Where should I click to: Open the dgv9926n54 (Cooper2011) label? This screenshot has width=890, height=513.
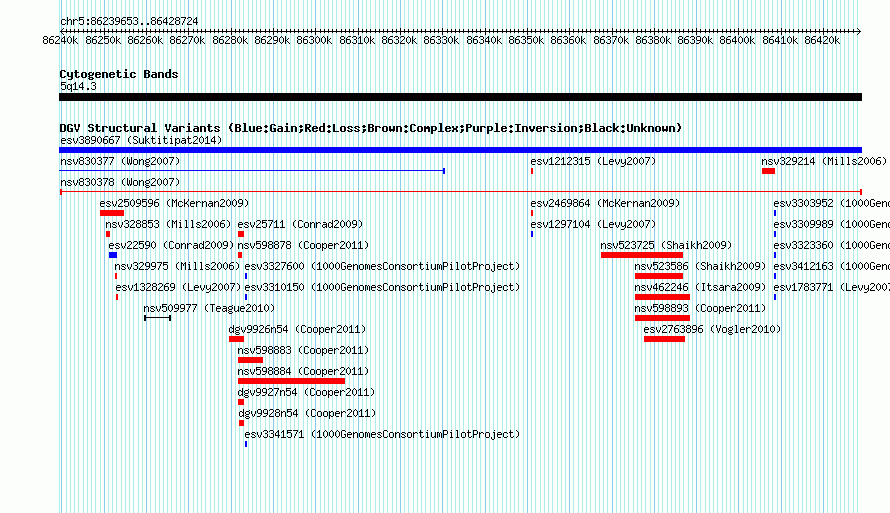tap(297, 329)
